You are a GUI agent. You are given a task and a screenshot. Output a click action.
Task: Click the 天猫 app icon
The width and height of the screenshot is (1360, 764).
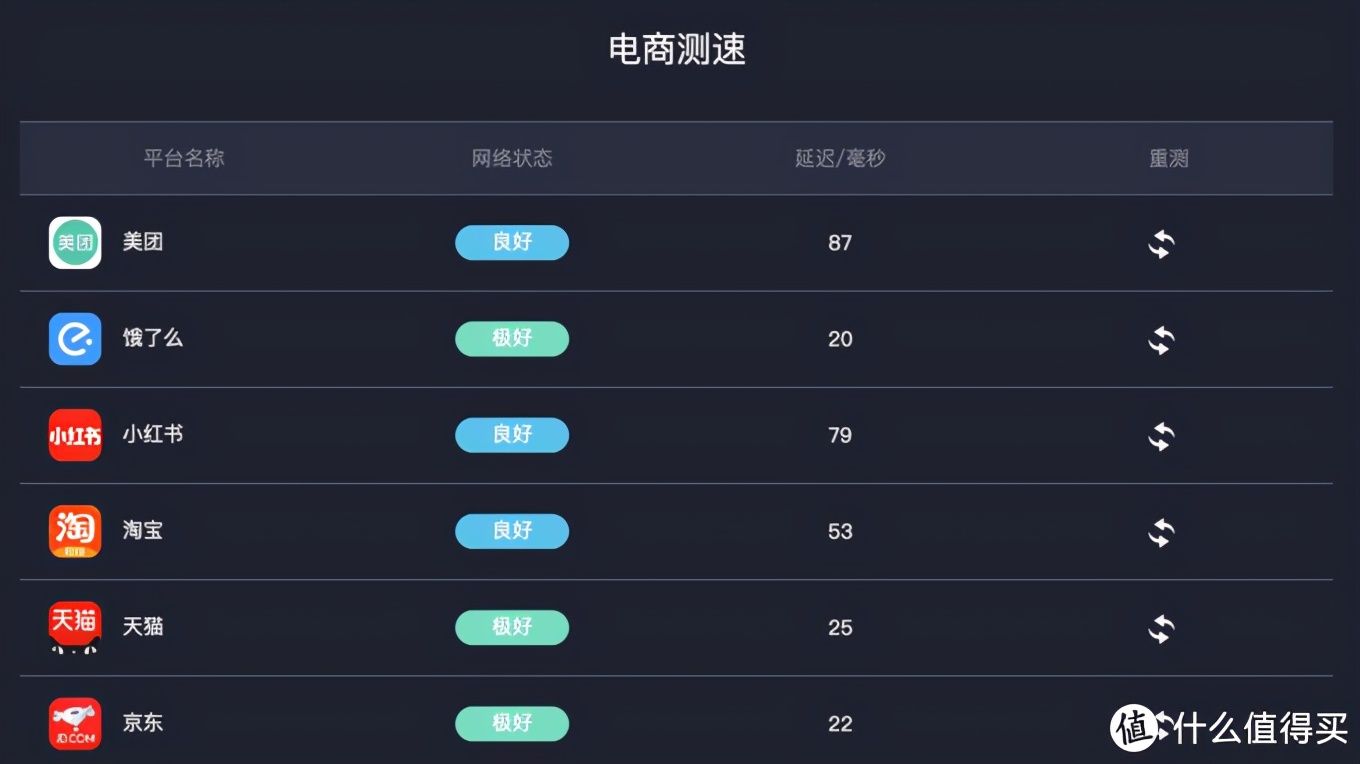coord(75,627)
